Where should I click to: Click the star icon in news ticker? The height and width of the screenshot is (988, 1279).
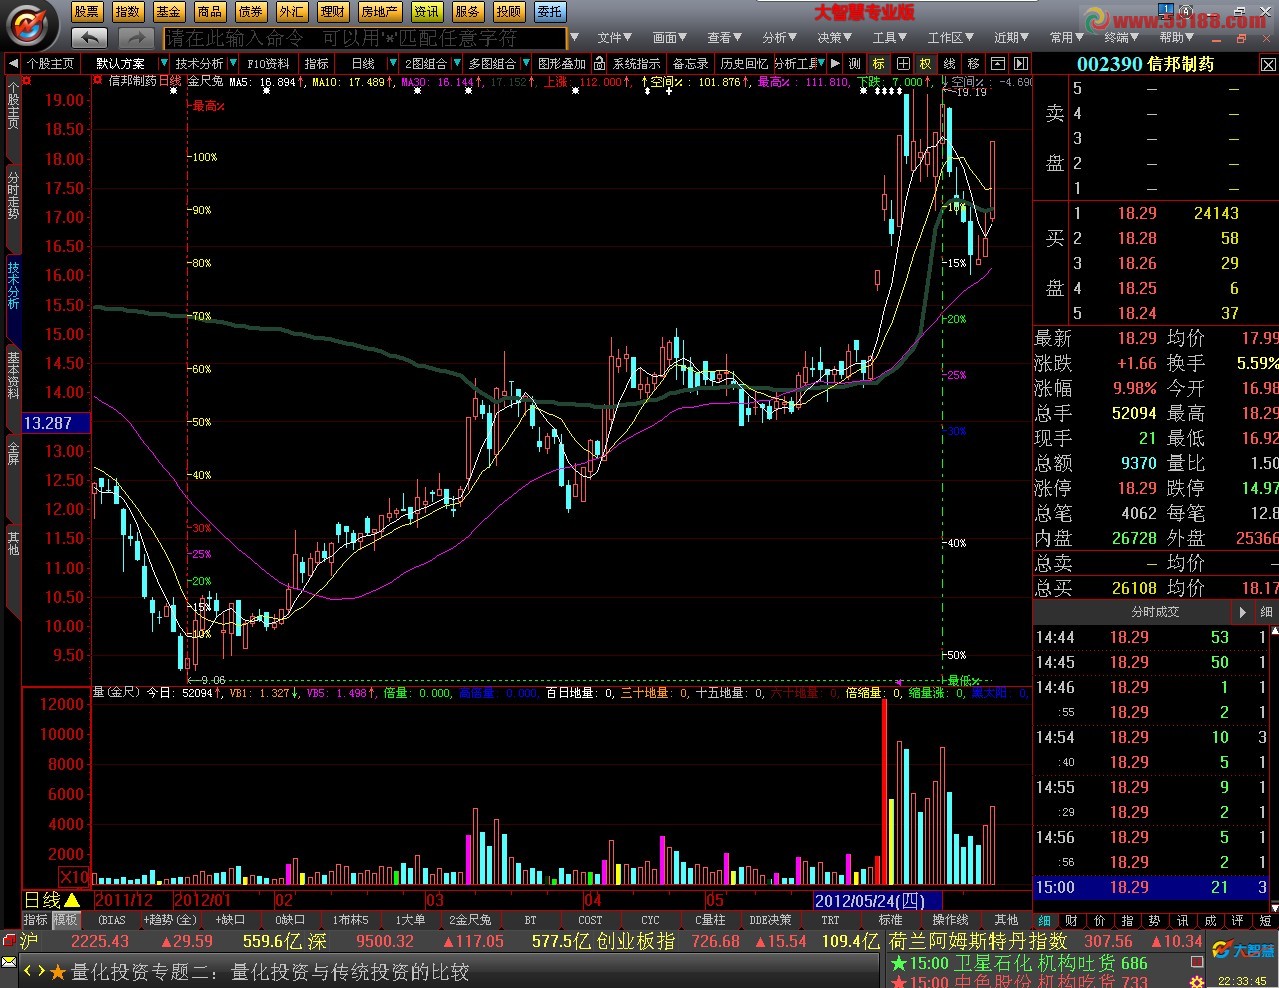click(x=57, y=972)
